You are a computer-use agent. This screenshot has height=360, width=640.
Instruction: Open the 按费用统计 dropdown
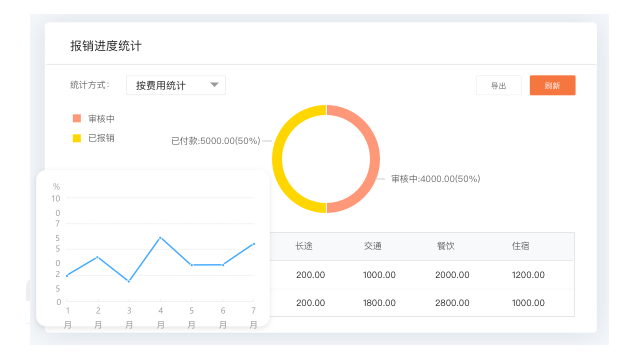click(x=176, y=85)
